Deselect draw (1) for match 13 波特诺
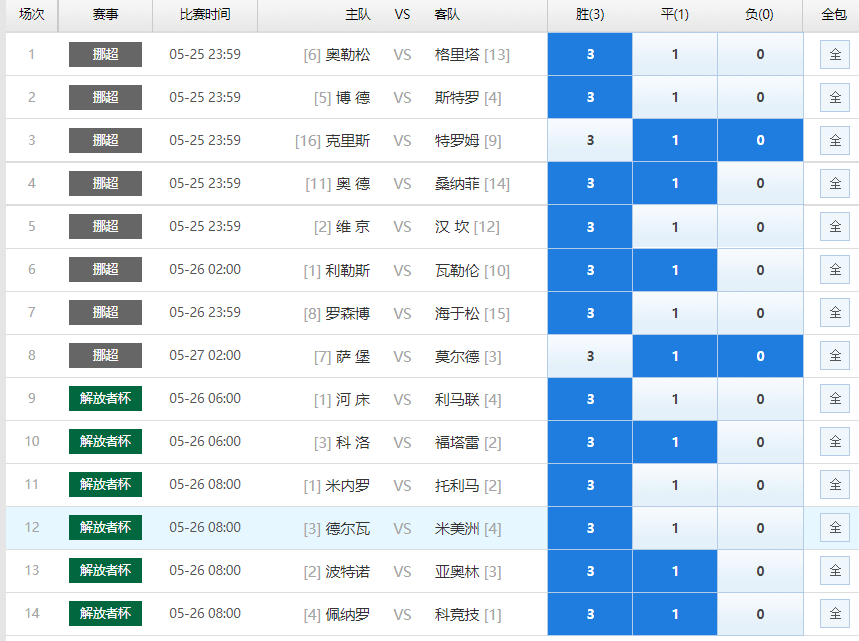 [675, 571]
